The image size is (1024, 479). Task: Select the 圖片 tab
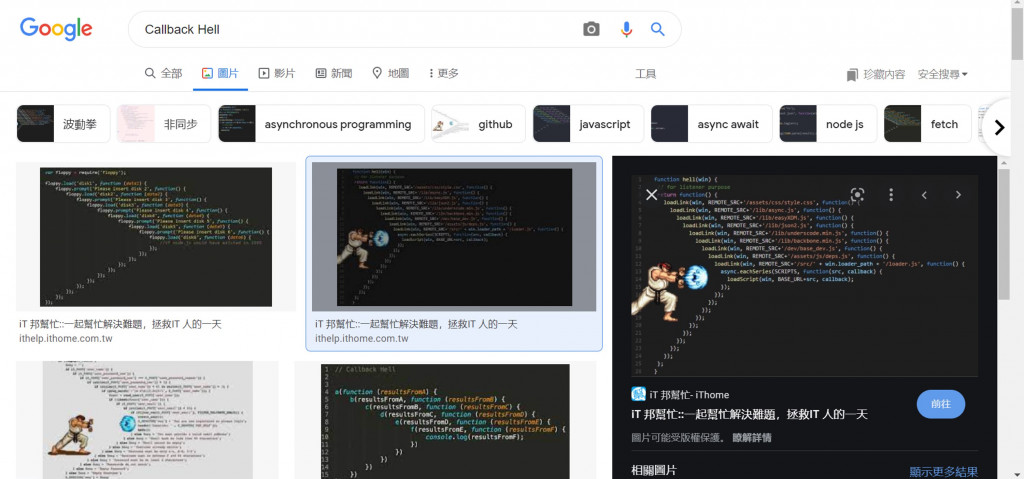220,73
